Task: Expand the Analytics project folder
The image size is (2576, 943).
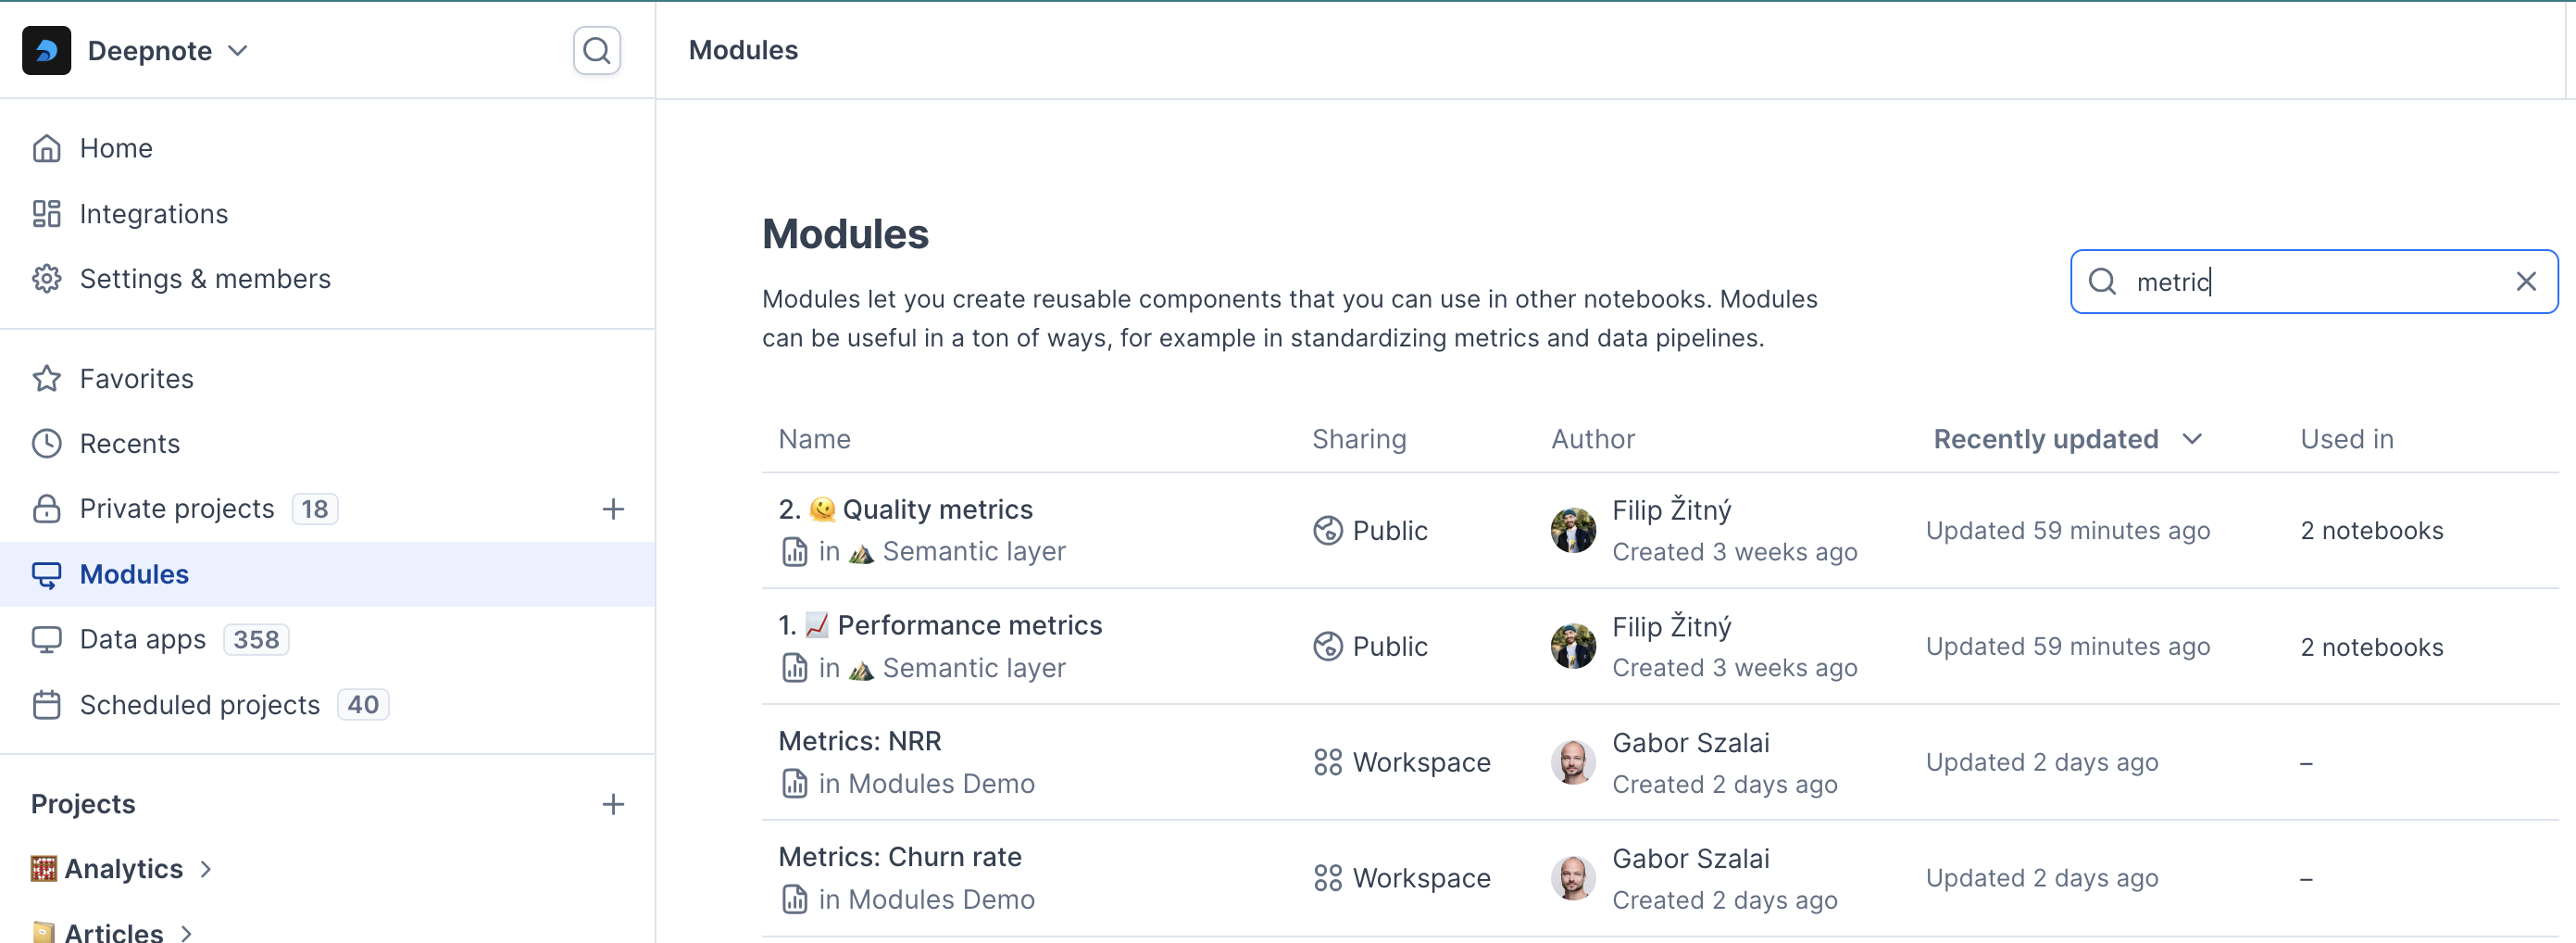Action: click(x=206, y=869)
